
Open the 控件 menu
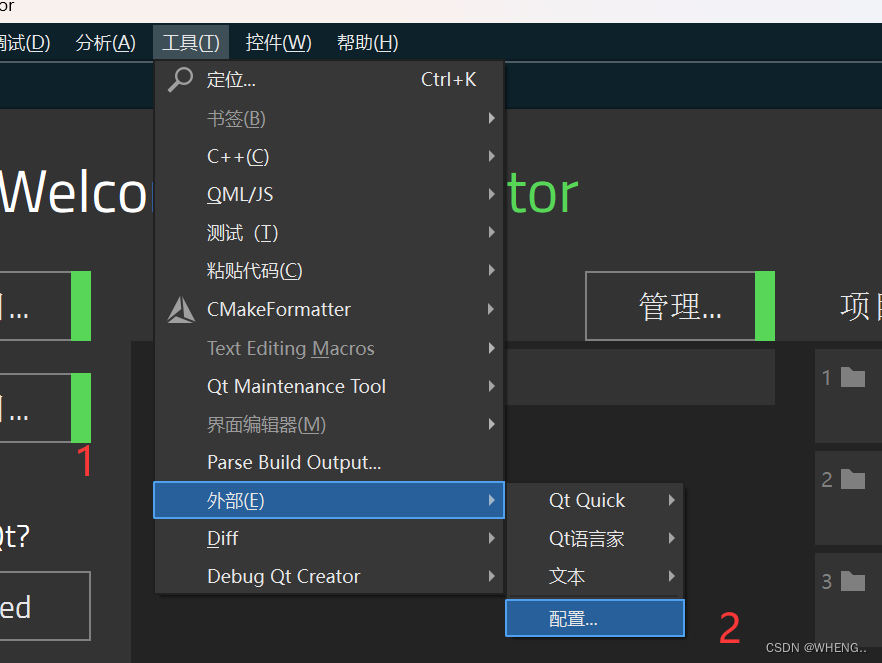(x=280, y=42)
